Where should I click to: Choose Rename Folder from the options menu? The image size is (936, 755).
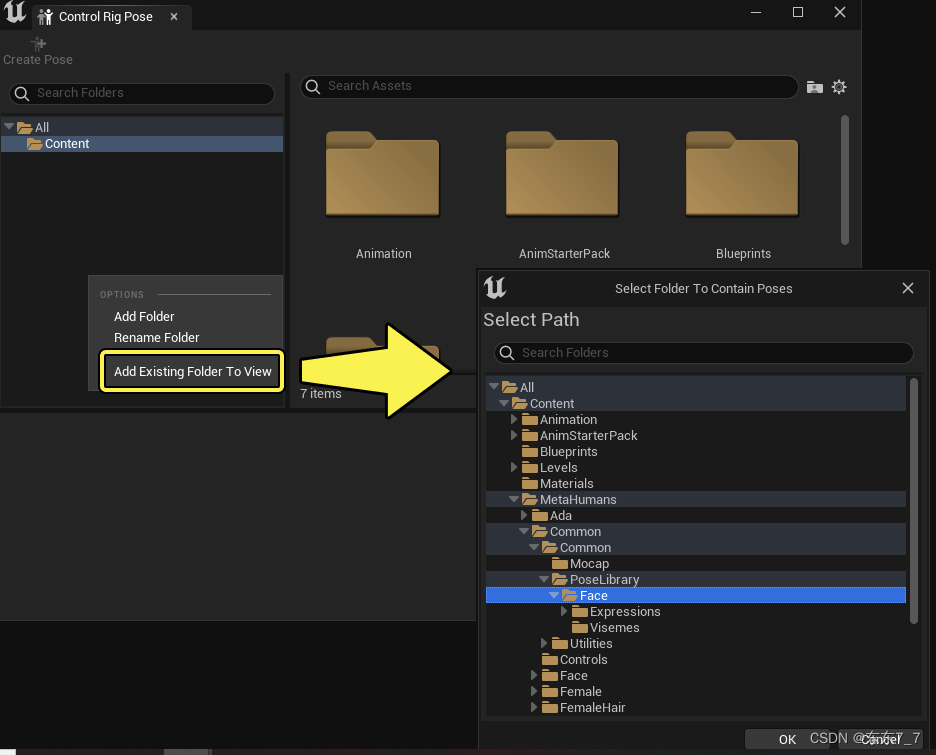click(156, 337)
